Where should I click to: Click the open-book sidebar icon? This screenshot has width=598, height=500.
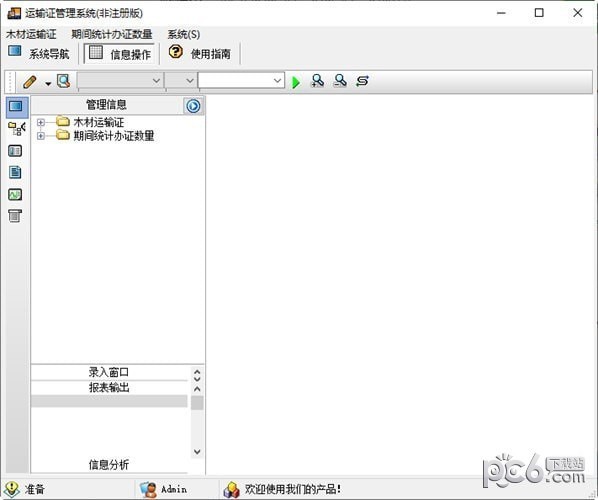pyautogui.click(x=15, y=151)
